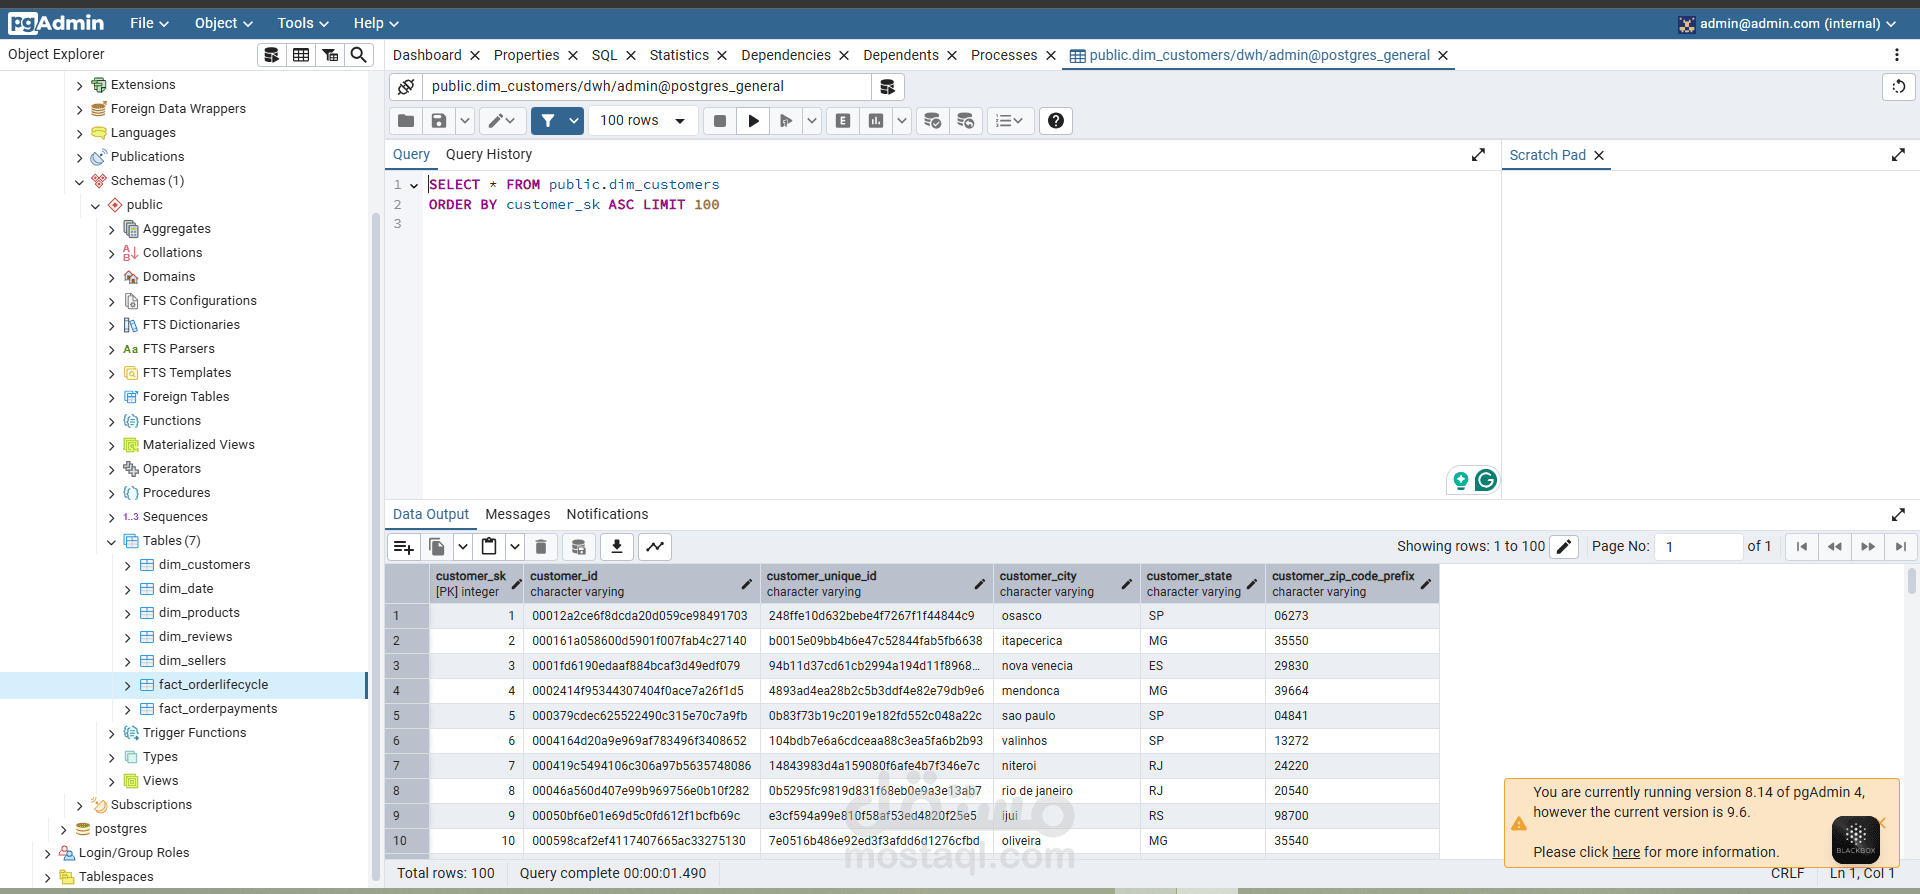Toggle the Sort/Filter funnel button
Screen dimensions: 1920x894
(x=548, y=121)
